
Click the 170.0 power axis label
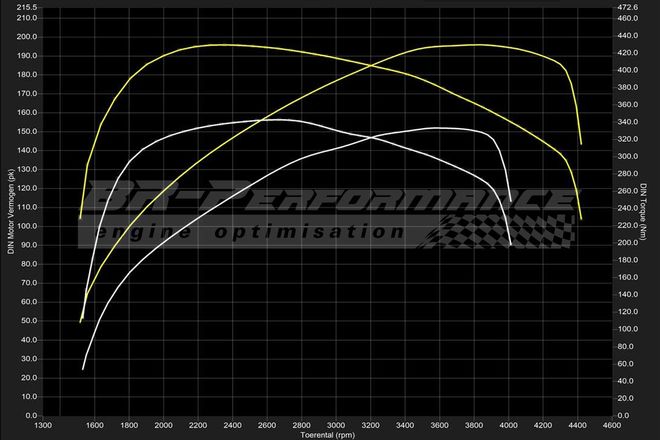coord(27,94)
